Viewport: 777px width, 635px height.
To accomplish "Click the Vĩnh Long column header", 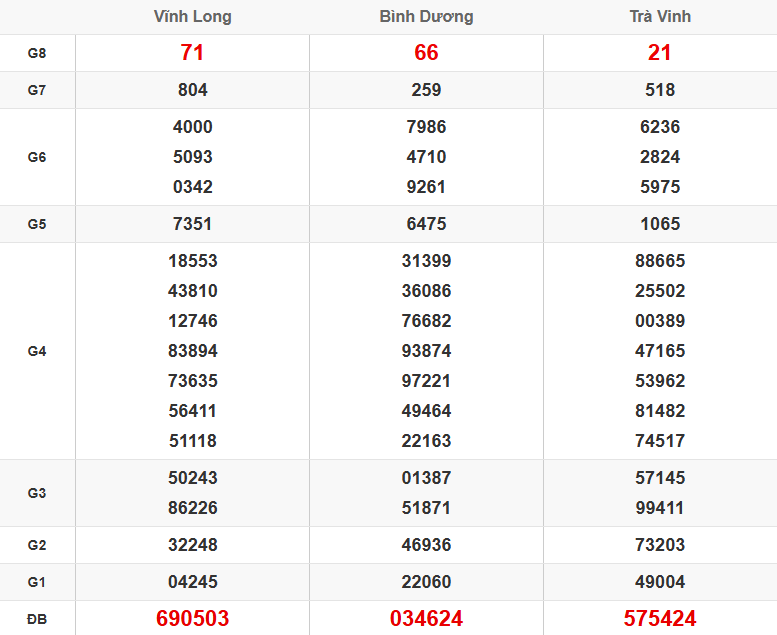I will (192, 16).
